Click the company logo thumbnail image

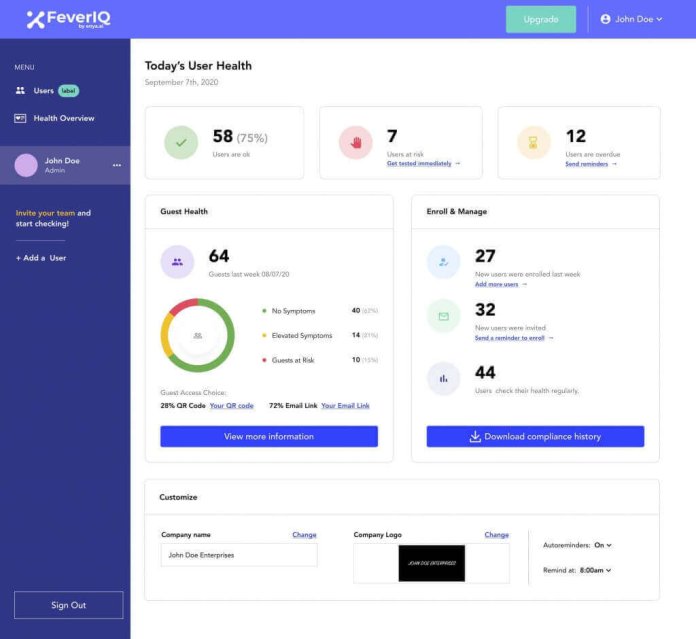431,563
